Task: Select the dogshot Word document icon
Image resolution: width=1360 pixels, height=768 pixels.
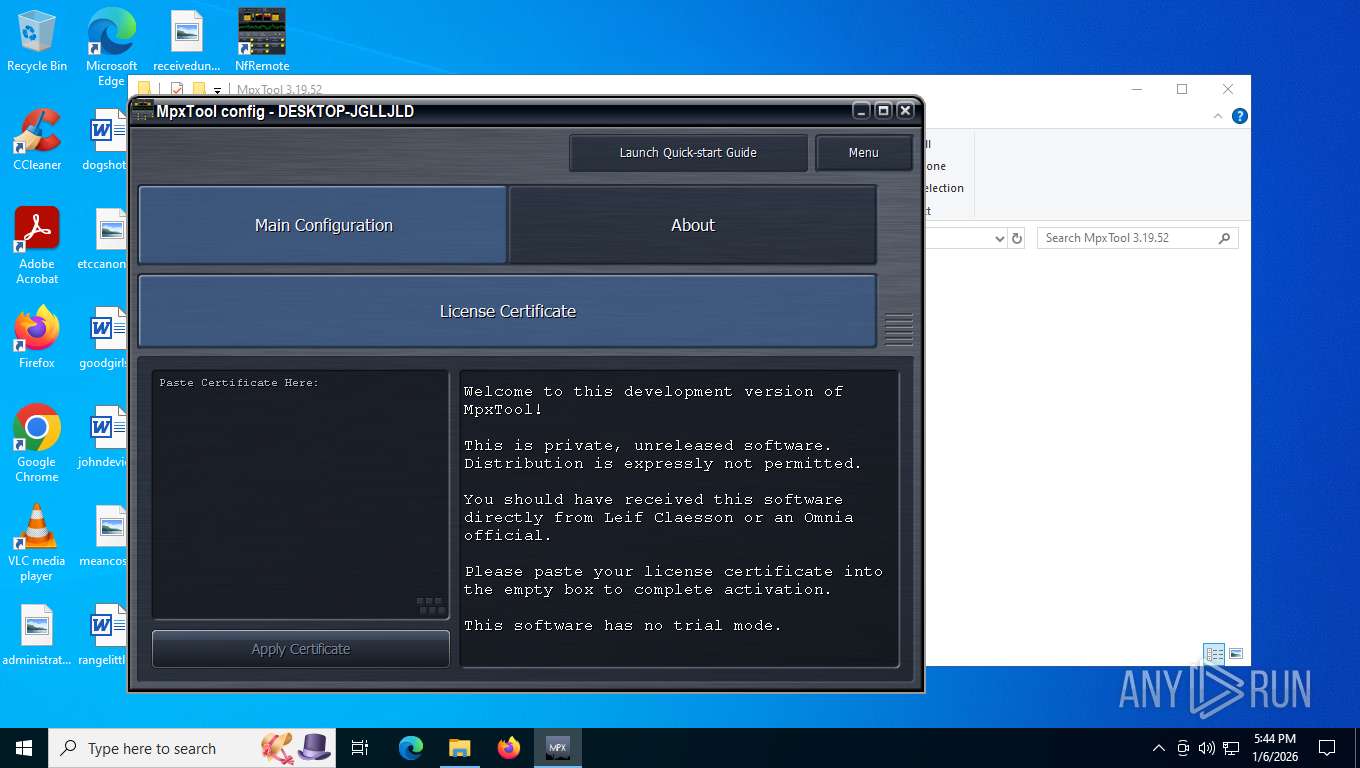Action: 104,140
